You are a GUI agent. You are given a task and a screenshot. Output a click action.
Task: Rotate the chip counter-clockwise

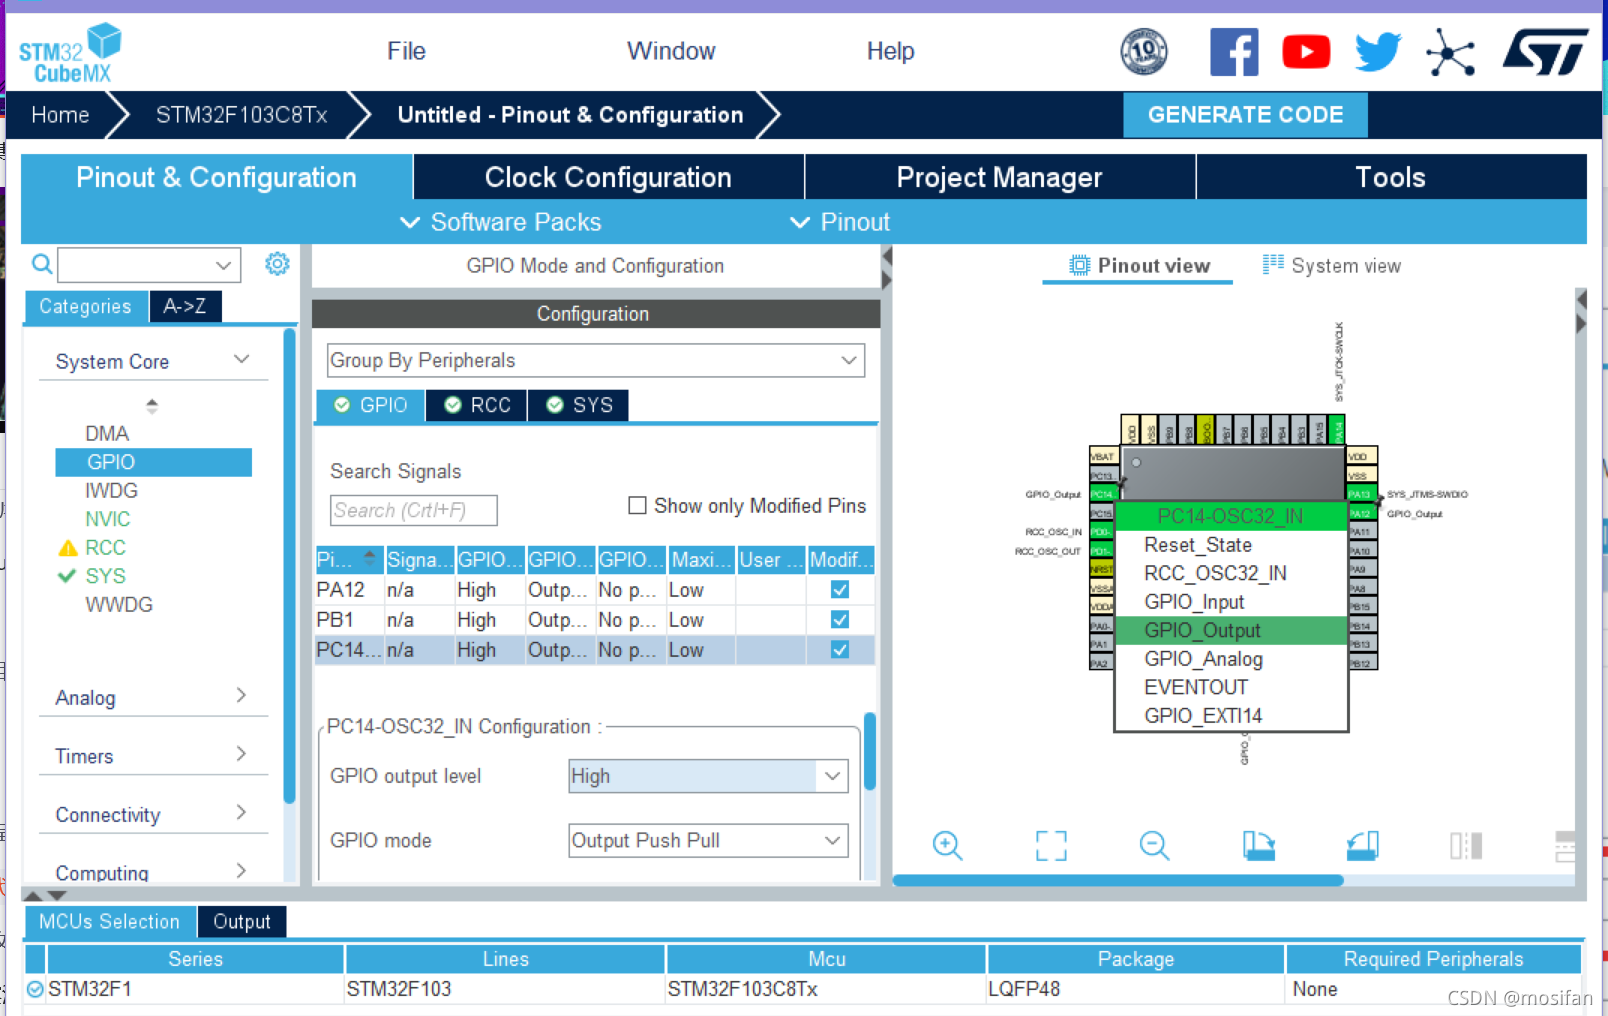(x=1363, y=846)
